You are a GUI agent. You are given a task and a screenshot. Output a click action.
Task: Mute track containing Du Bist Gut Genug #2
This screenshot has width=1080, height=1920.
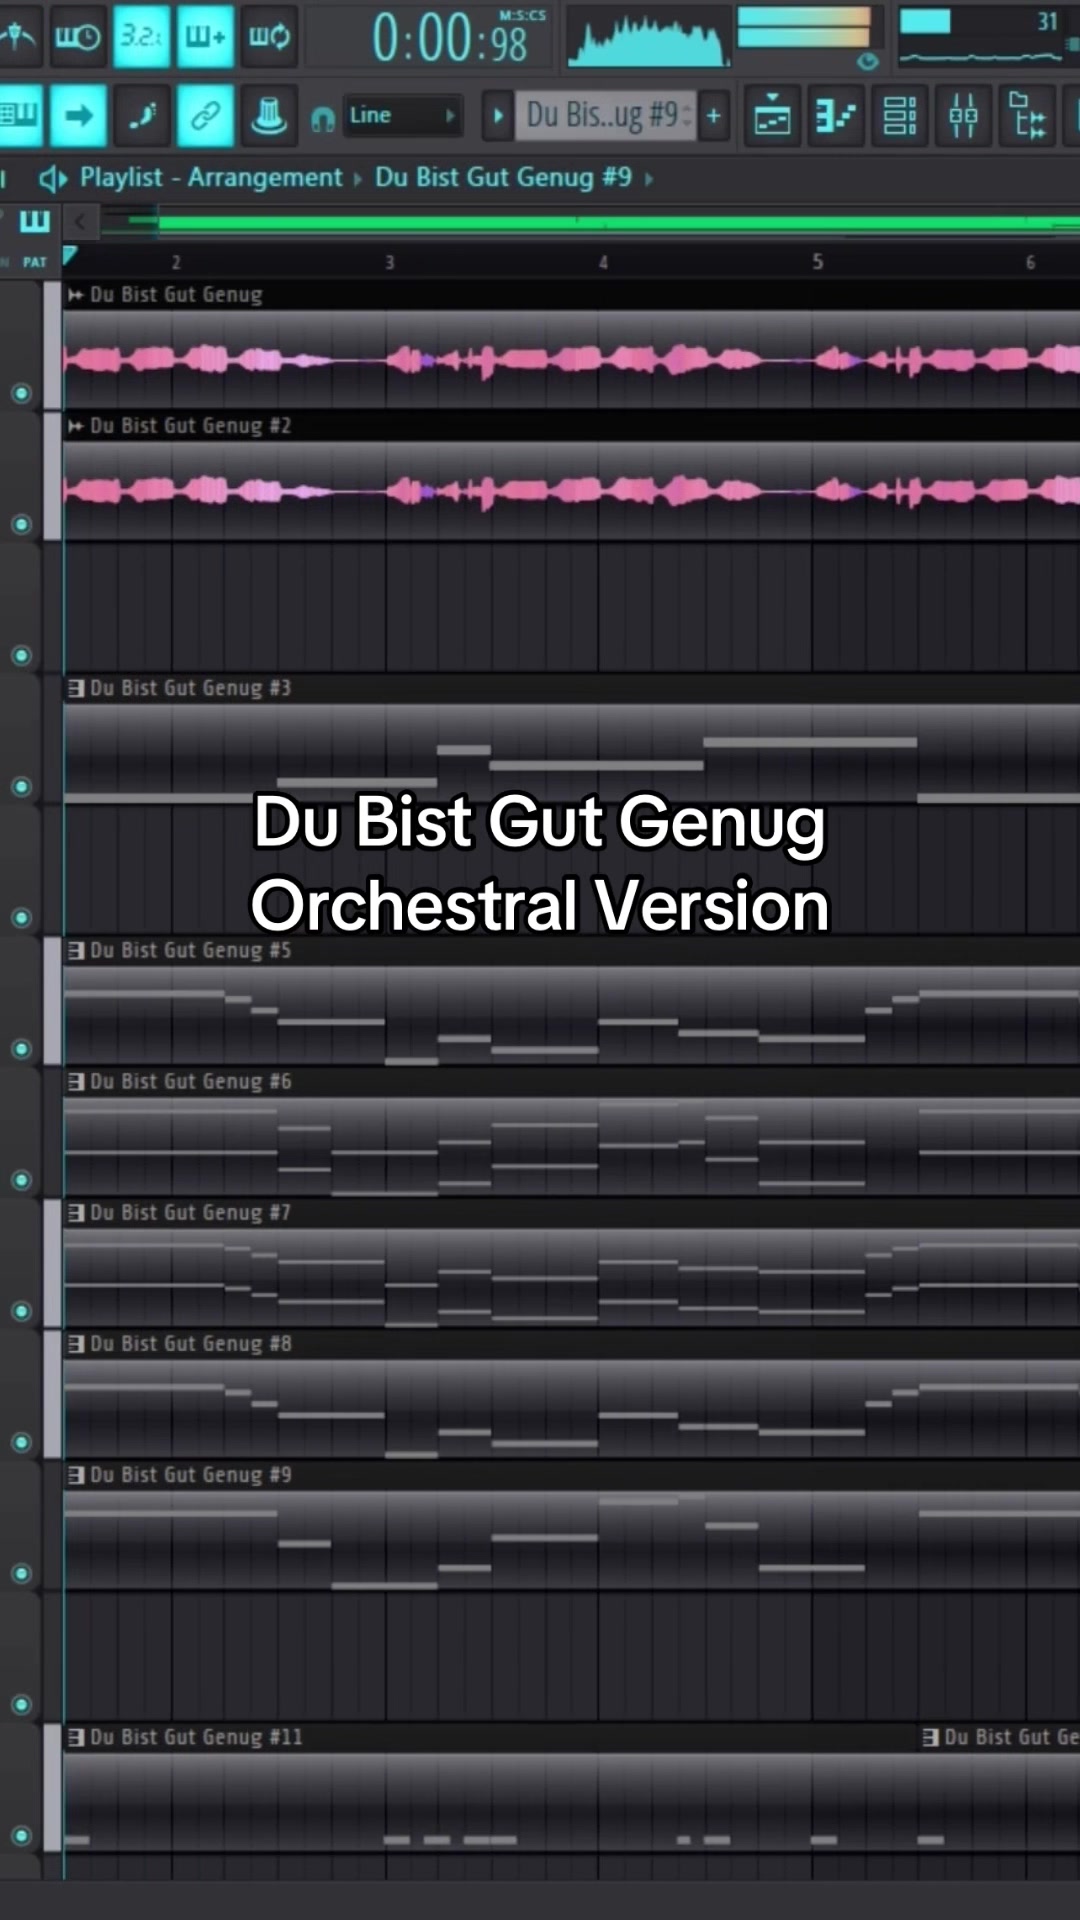[21, 525]
